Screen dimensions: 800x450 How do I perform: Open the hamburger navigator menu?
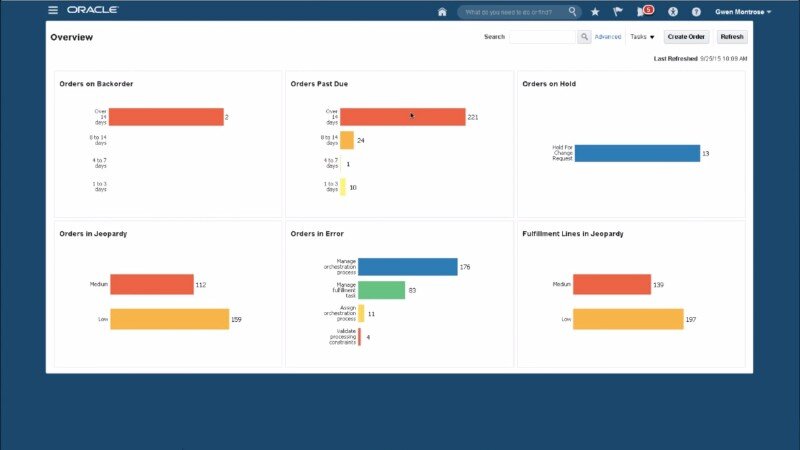point(53,10)
